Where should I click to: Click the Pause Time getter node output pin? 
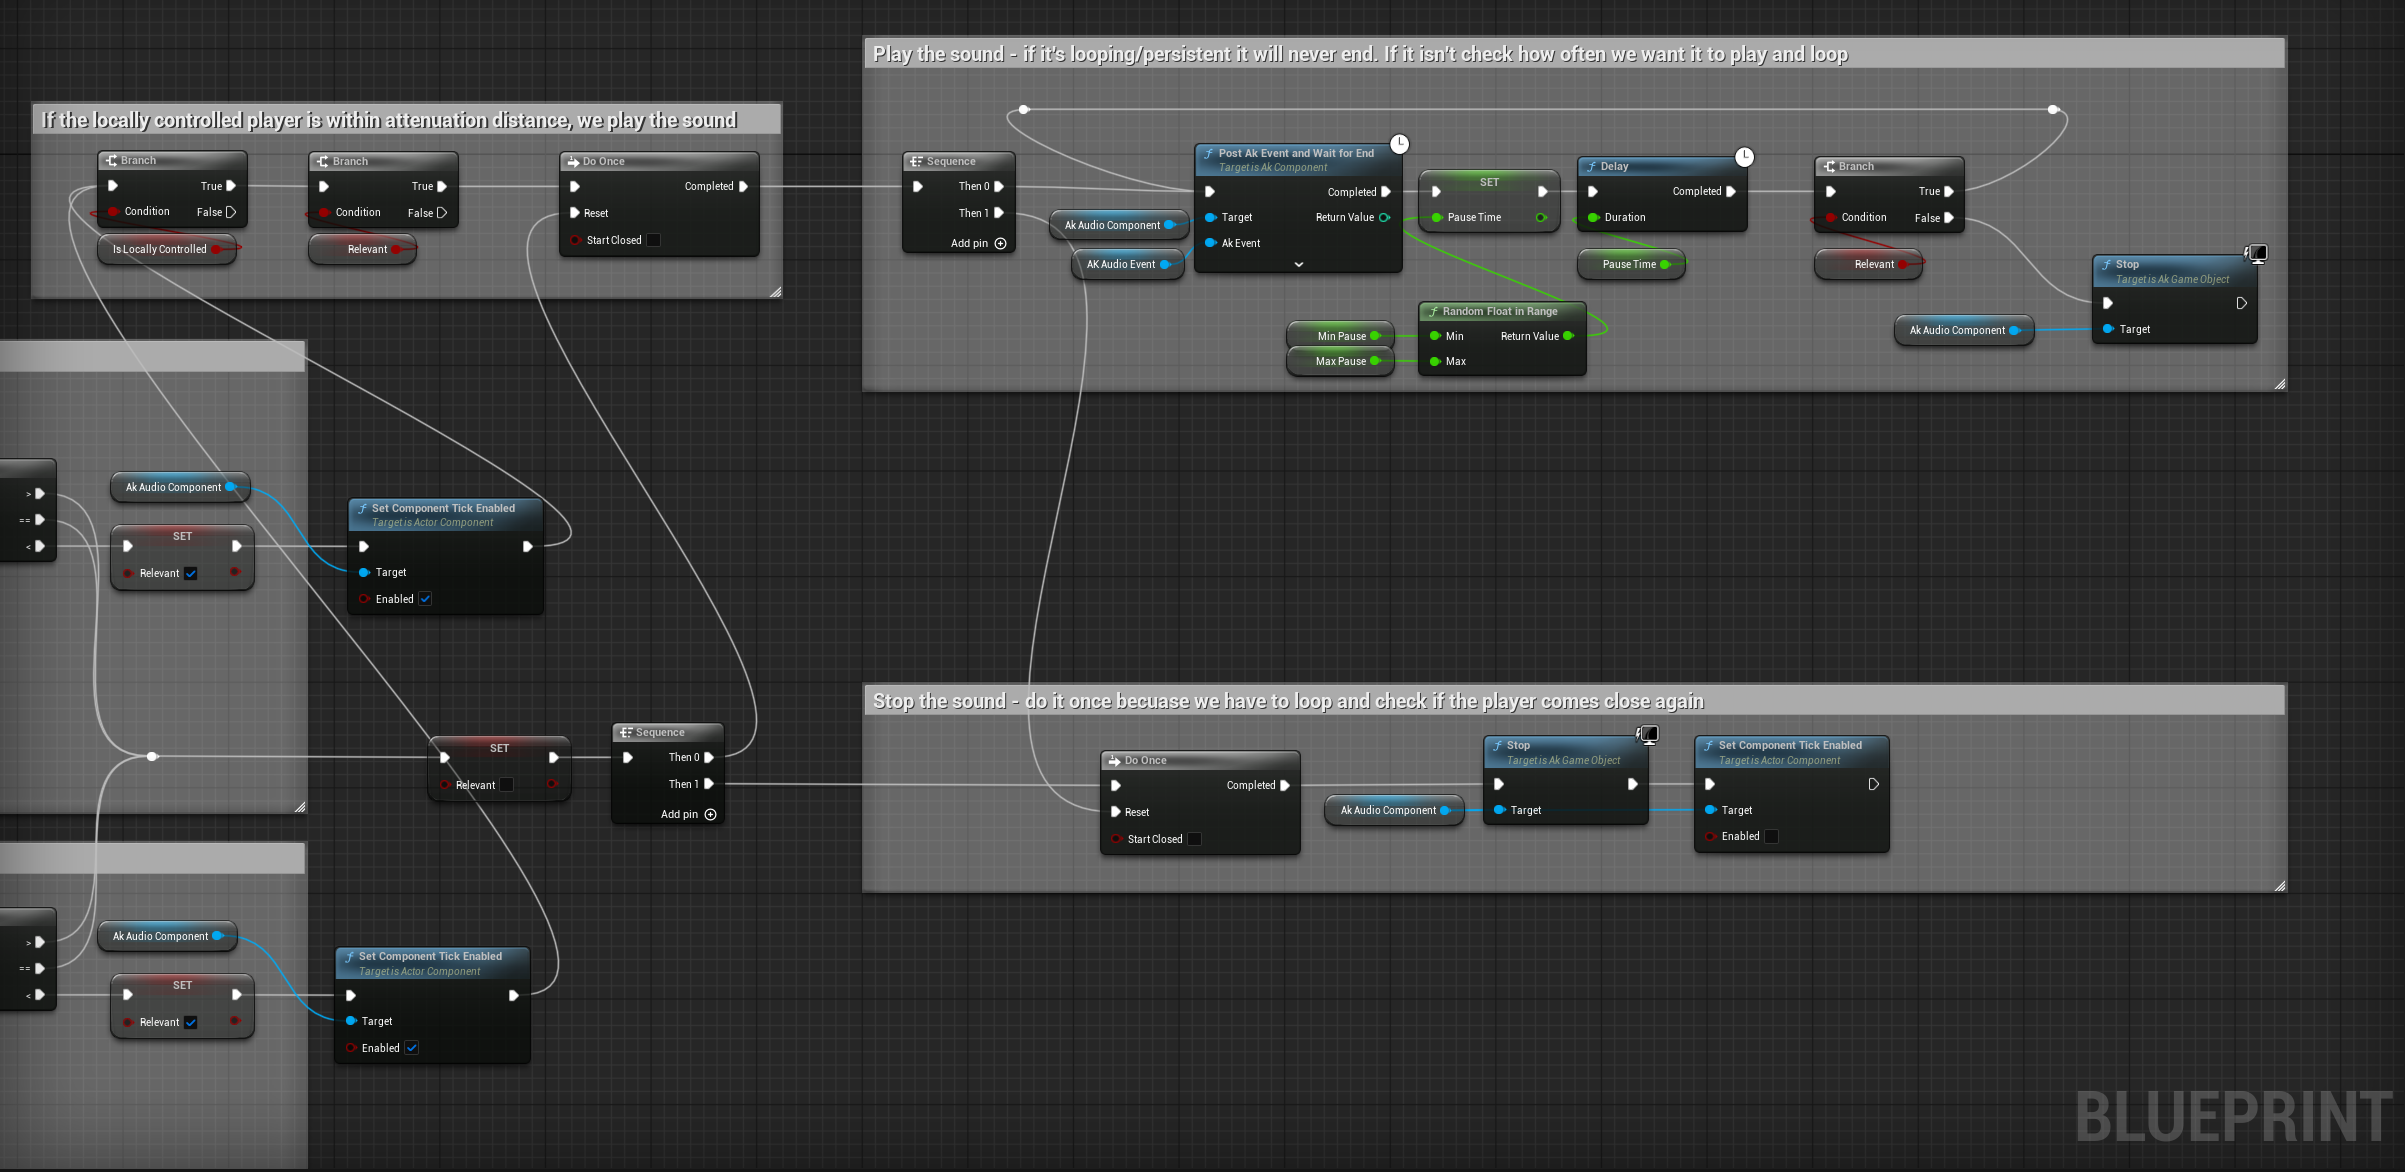click(1665, 264)
